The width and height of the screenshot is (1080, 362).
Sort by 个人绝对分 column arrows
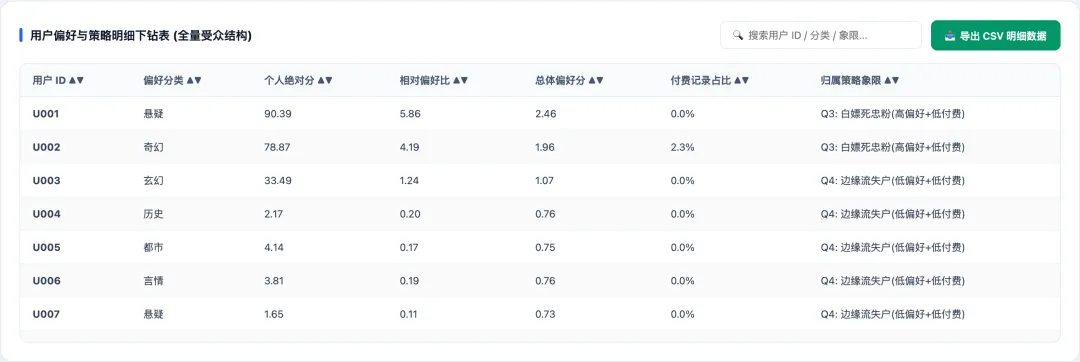tap(325, 80)
